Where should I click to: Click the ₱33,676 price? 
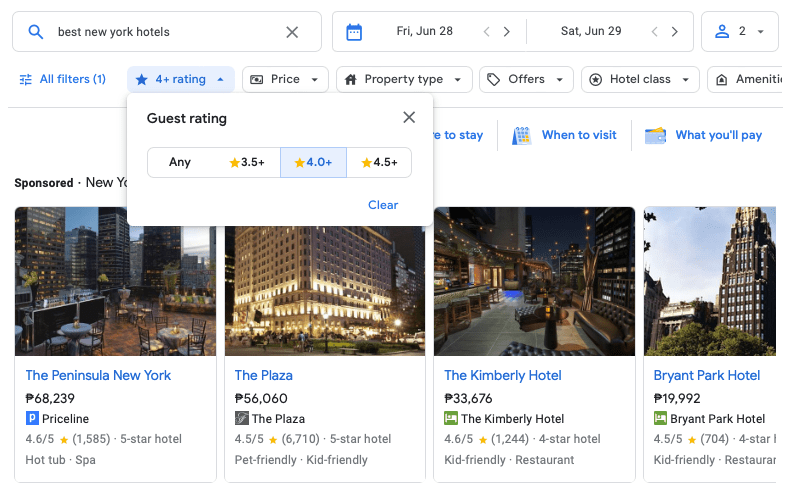468,398
